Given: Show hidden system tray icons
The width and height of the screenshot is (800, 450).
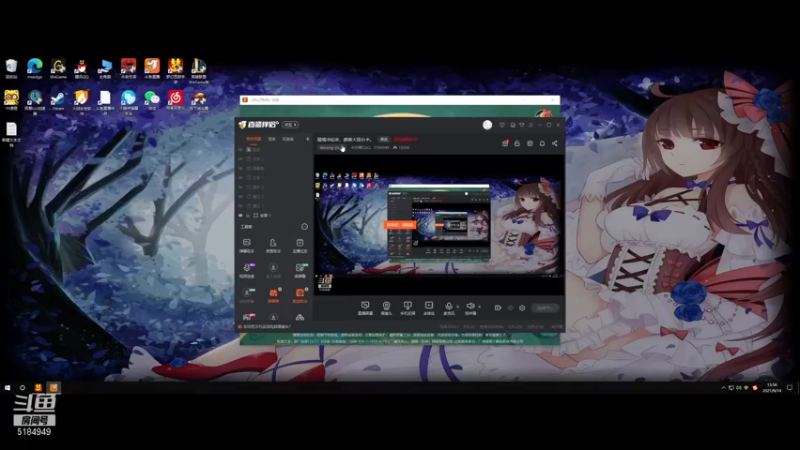Looking at the screenshot, I should 723,388.
